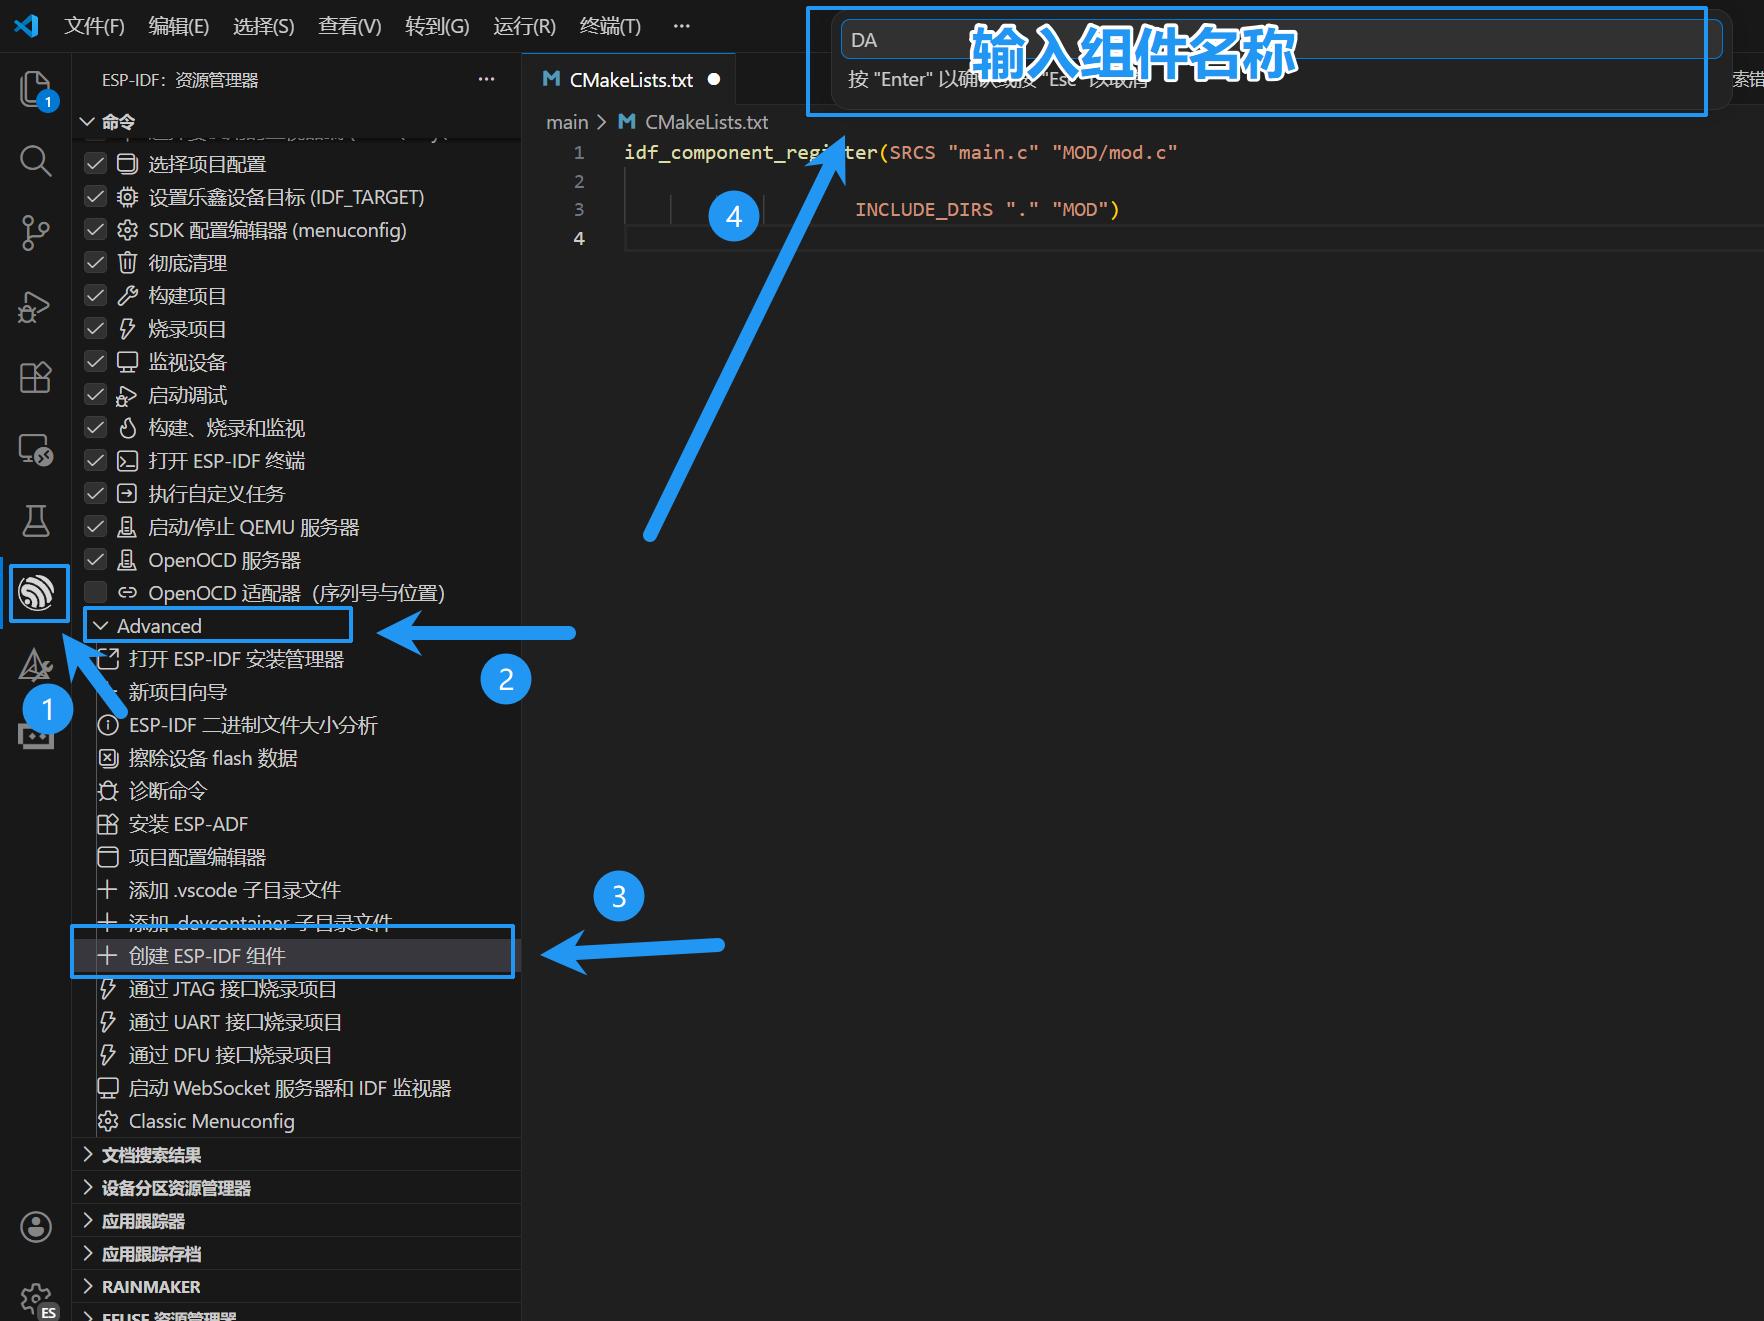Click the bug icon for 诊断命令
The width and height of the screenshot is (1764, 1321).
pos(108,791)
